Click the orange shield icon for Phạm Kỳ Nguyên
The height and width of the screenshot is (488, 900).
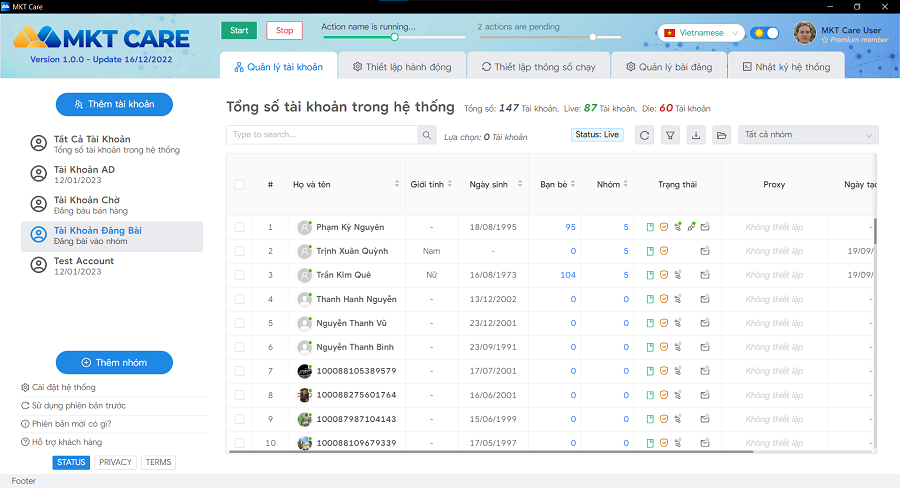(664, 227)
